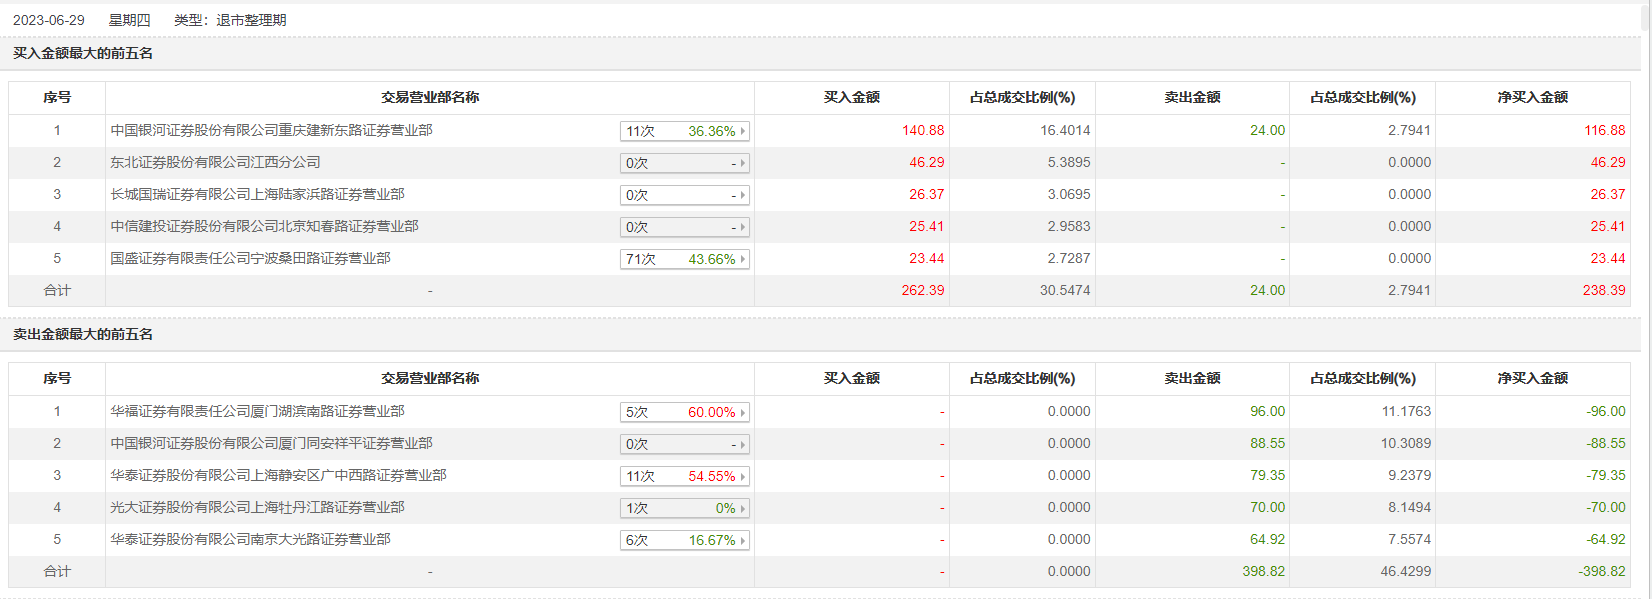Expand the 11次 54.55% dropdown
Viewport: 1652px width, 599px height.
685,476
